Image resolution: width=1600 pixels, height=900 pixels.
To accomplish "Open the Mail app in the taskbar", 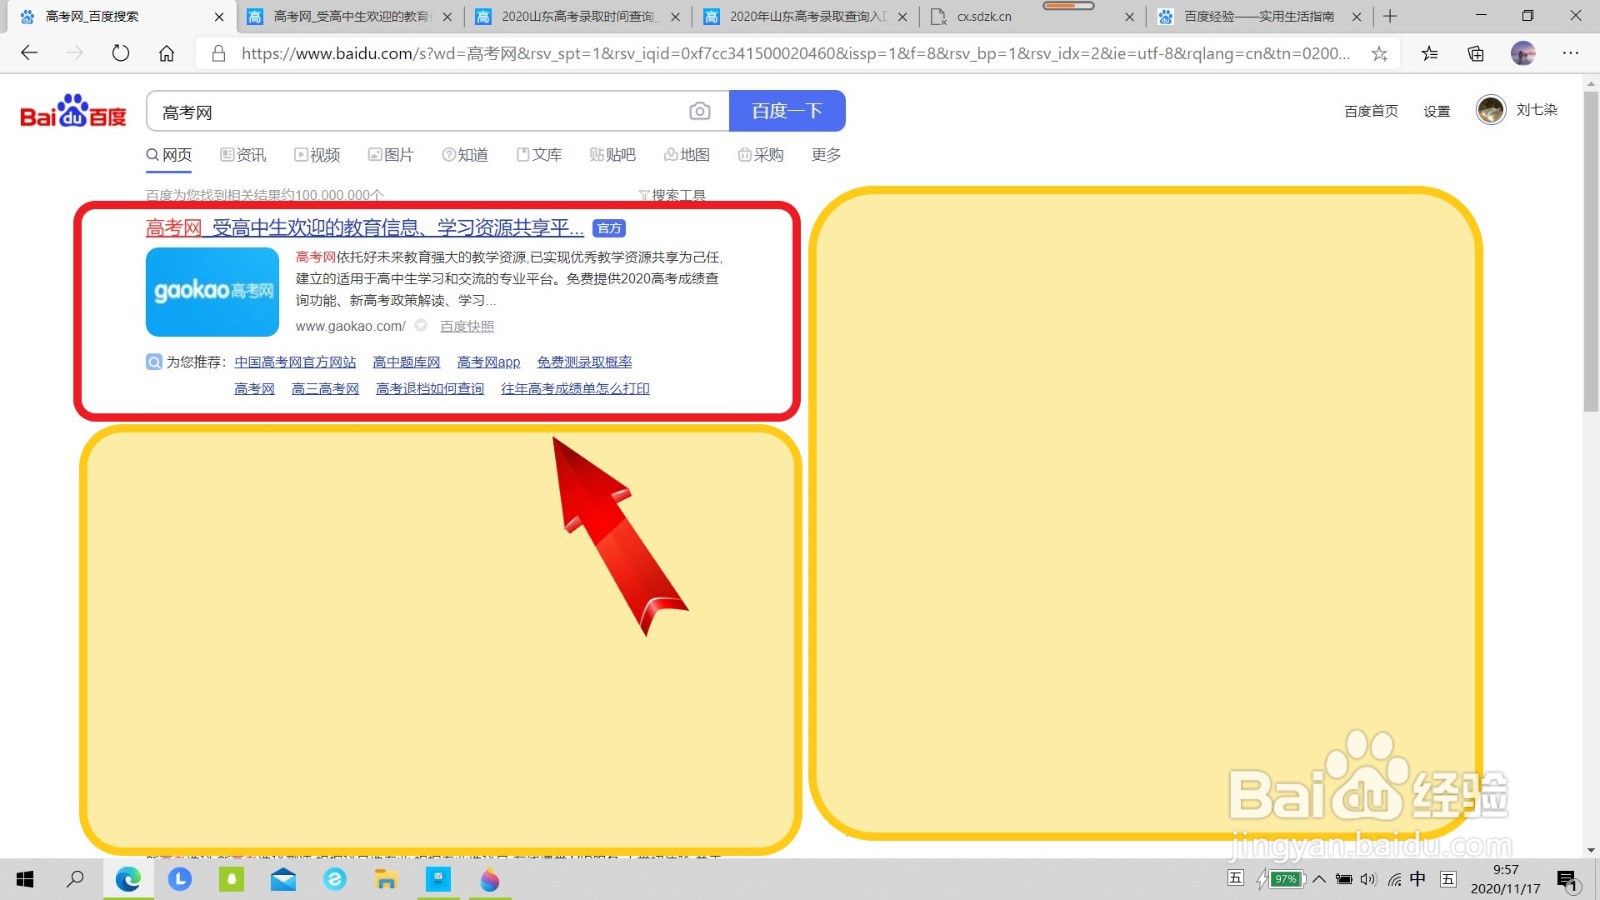I will click(283, 879).
